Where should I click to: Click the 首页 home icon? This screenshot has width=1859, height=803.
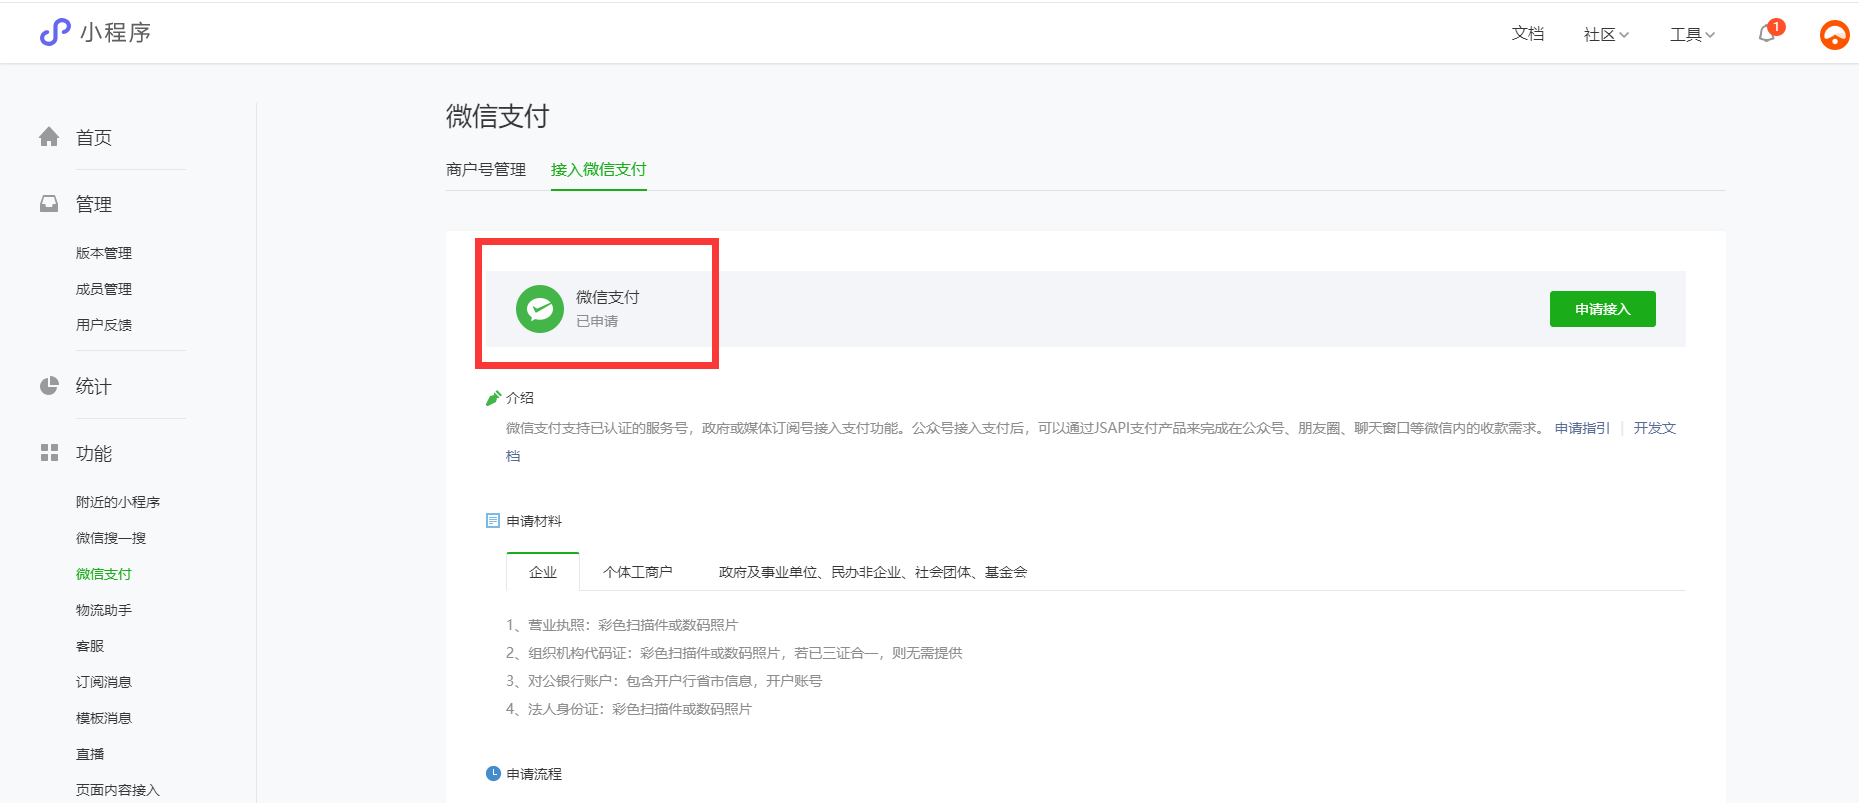[49, 137]
